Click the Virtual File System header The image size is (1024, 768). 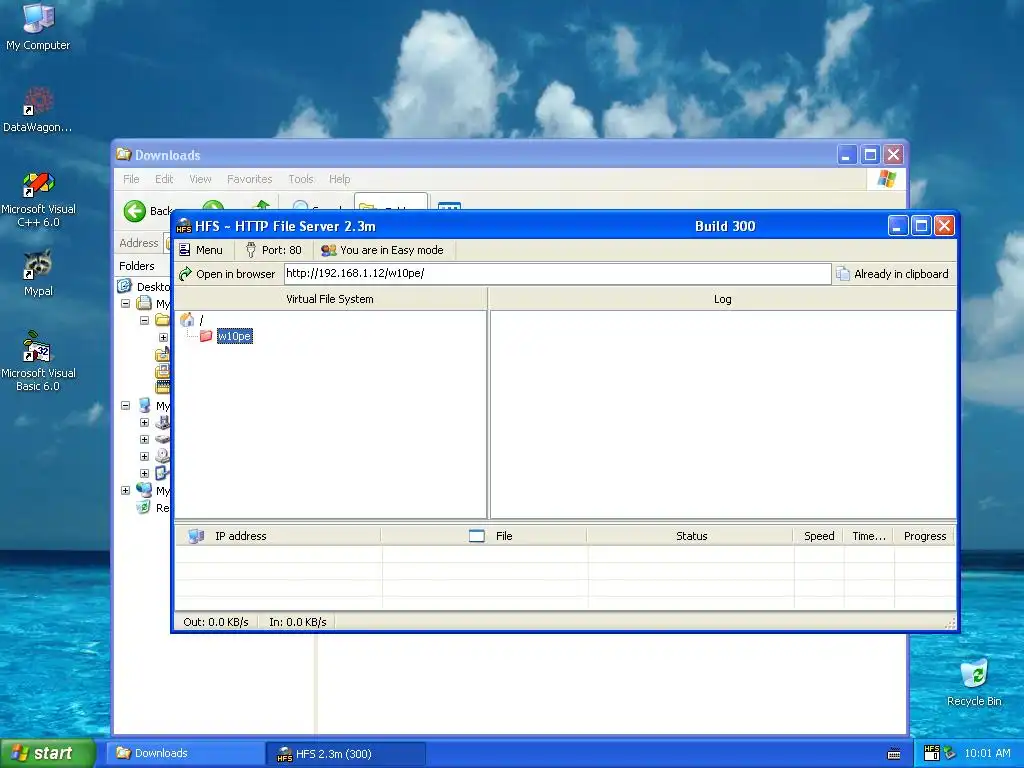click(x=330, y=299)
